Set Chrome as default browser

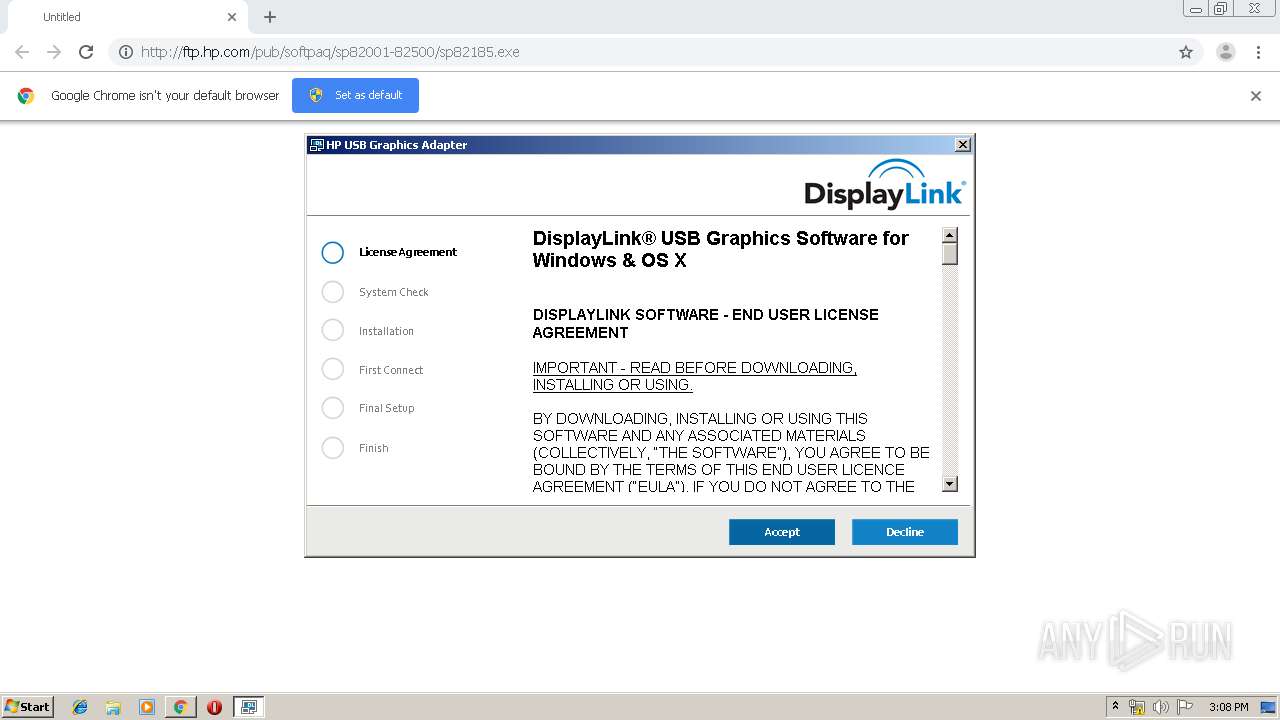[355, 95]
